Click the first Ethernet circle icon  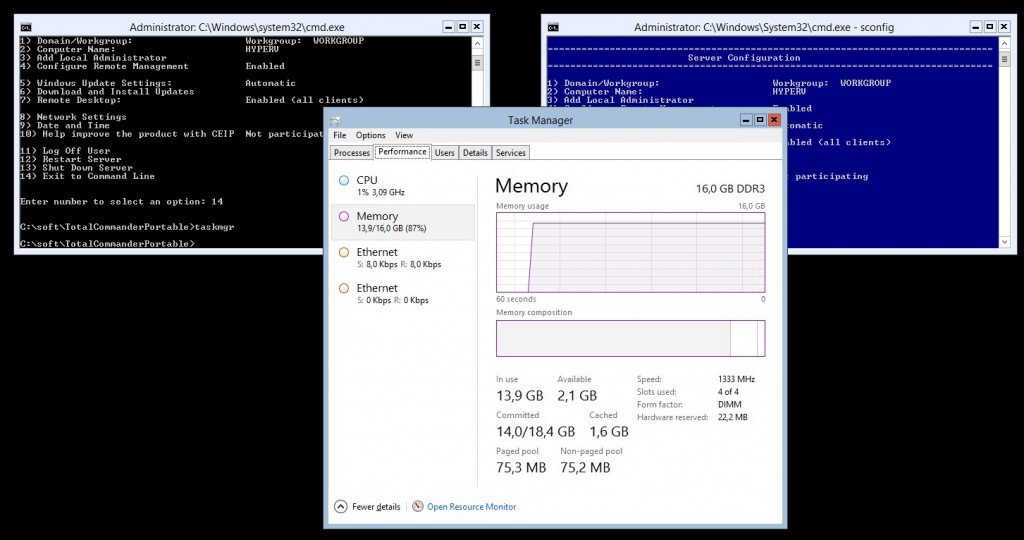[x=344, y=253]
